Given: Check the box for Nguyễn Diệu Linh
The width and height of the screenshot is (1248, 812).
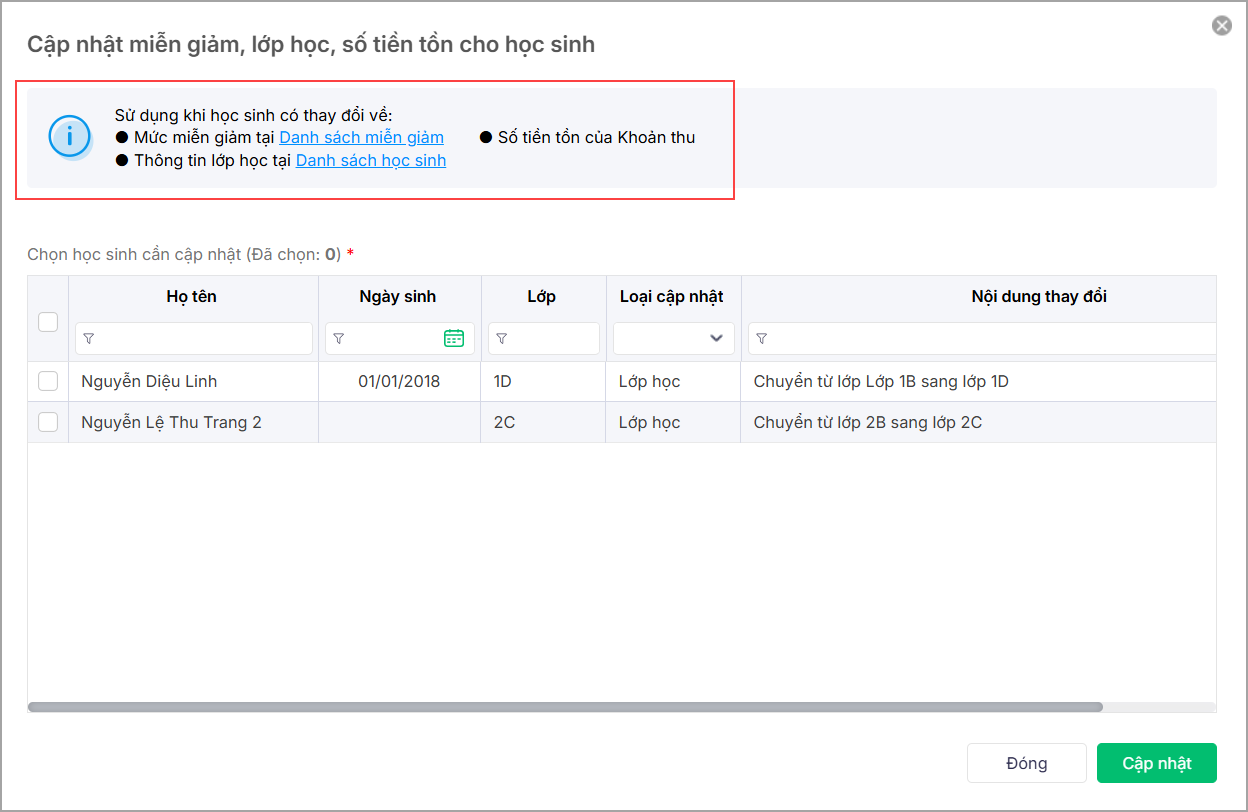Looking at the screenshot, I should click(x=48, y=381).
